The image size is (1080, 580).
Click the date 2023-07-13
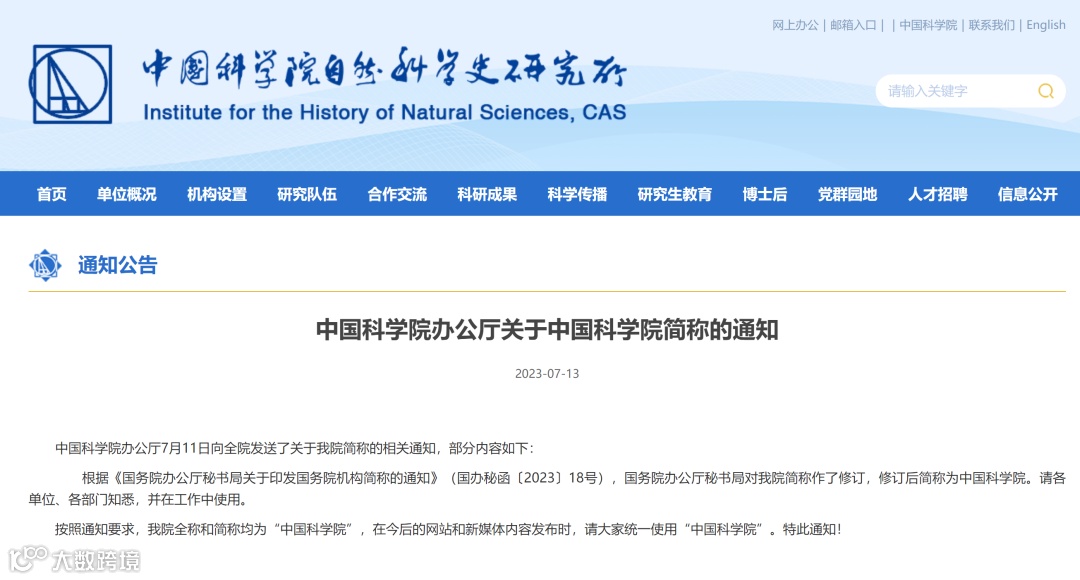click(x=547, y=373)
